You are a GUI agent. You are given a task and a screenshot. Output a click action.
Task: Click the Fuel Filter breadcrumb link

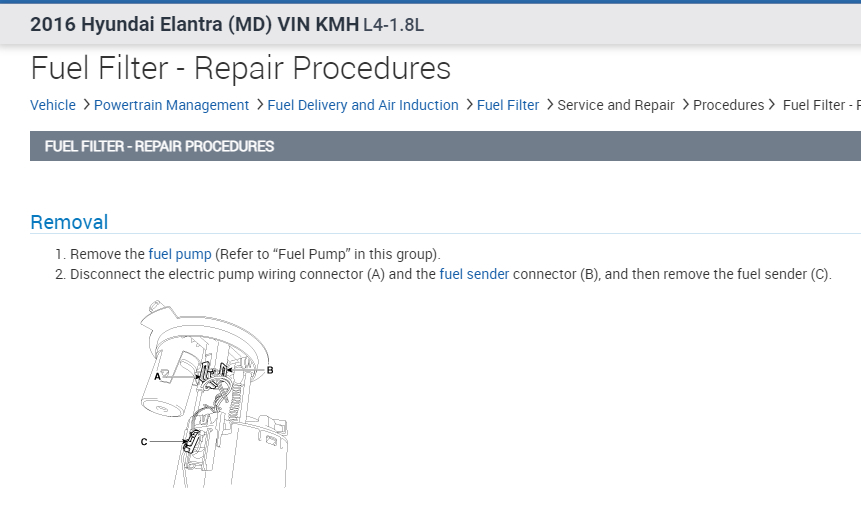(508, 105)
